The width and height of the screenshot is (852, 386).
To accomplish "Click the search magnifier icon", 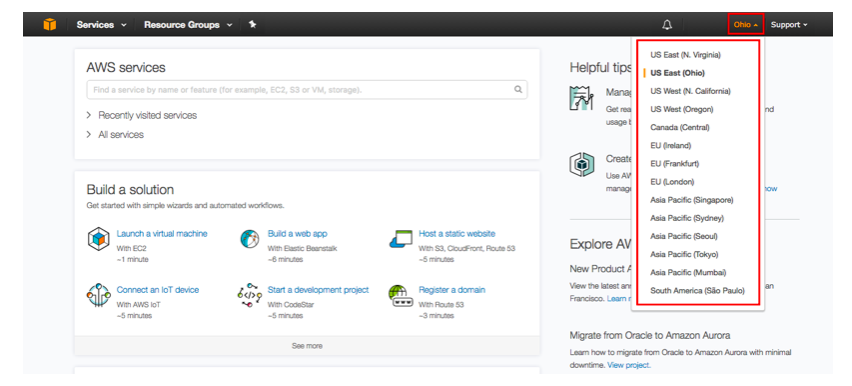I will [x=518, y=90].
